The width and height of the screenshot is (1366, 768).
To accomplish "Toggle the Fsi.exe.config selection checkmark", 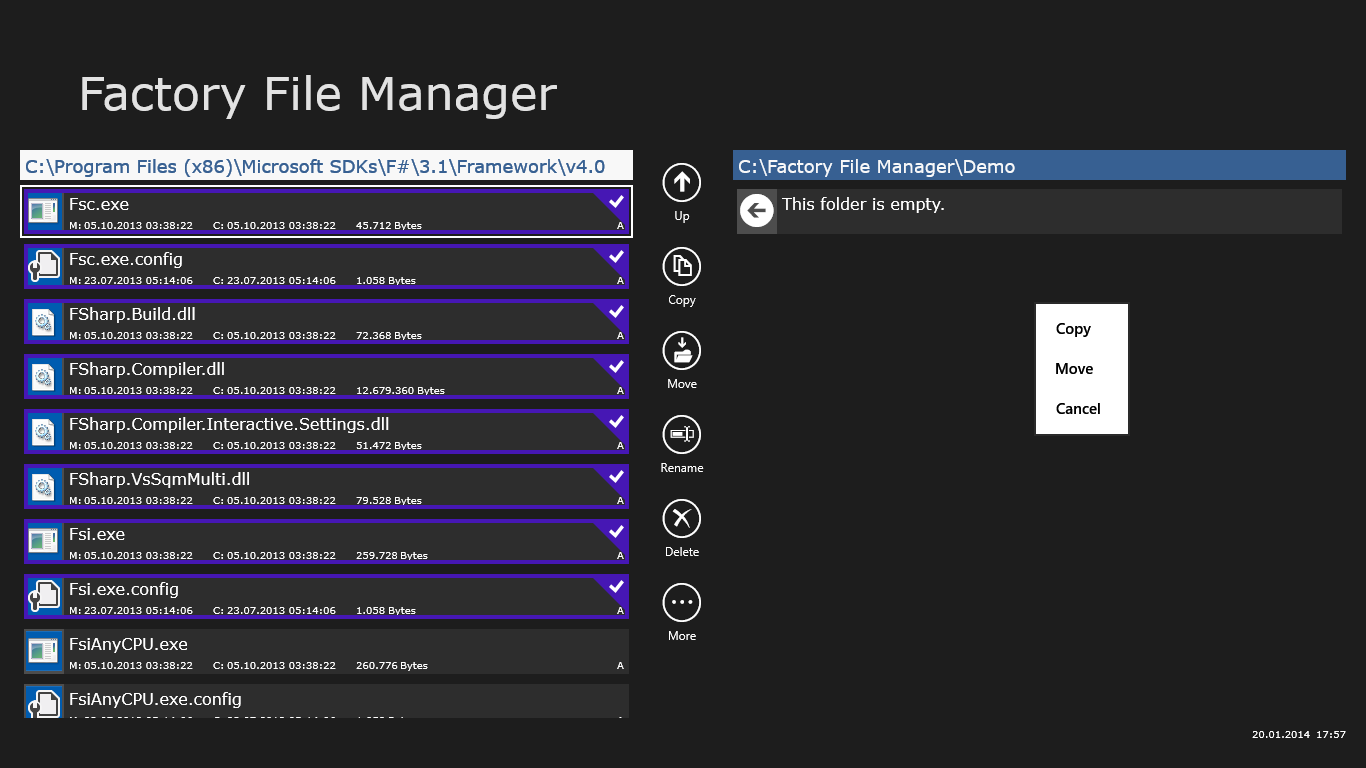I will point(616,587).
